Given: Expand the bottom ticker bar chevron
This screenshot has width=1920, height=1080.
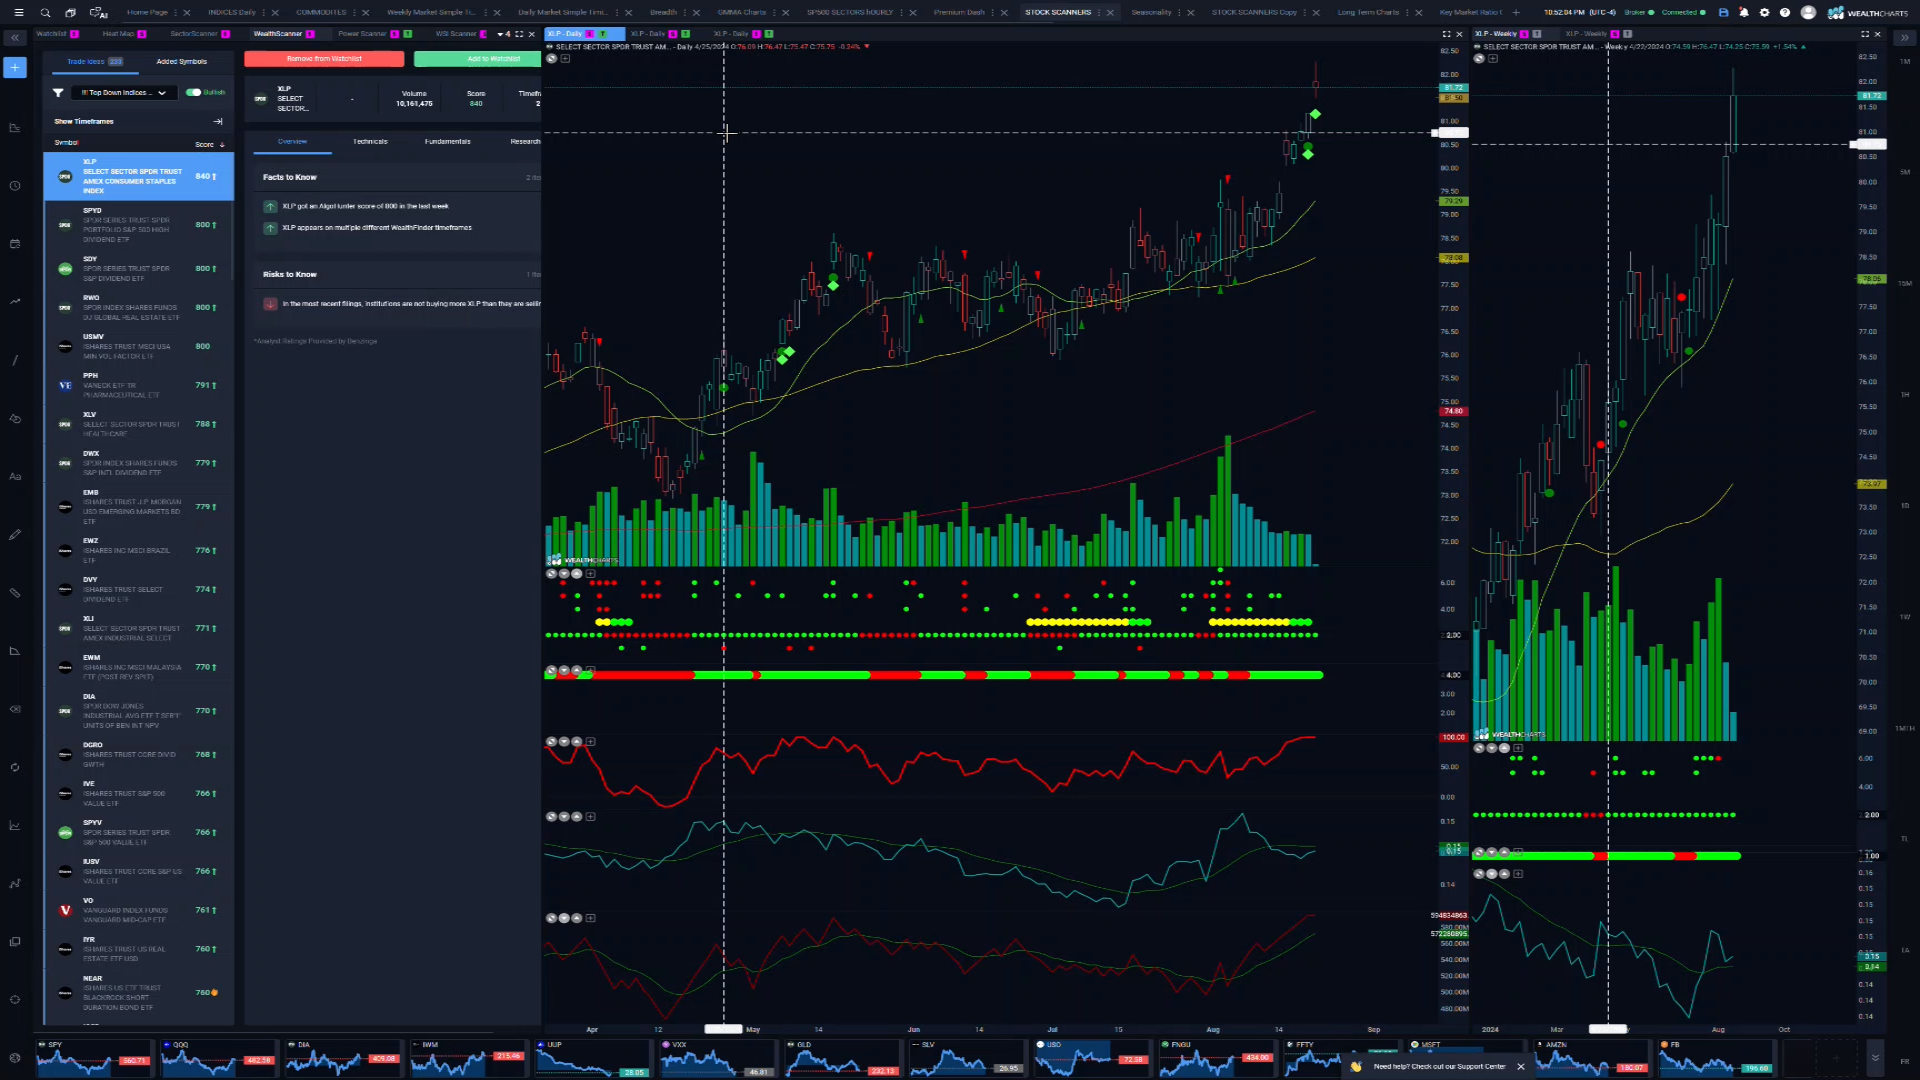Looking at the screenshot, I should (x=1876, y=1057).
